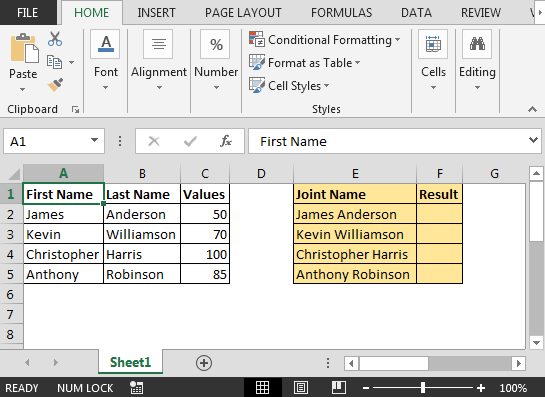Select Normal view in status bar
This screenshot has height=397, width=545.
[262, 387]
